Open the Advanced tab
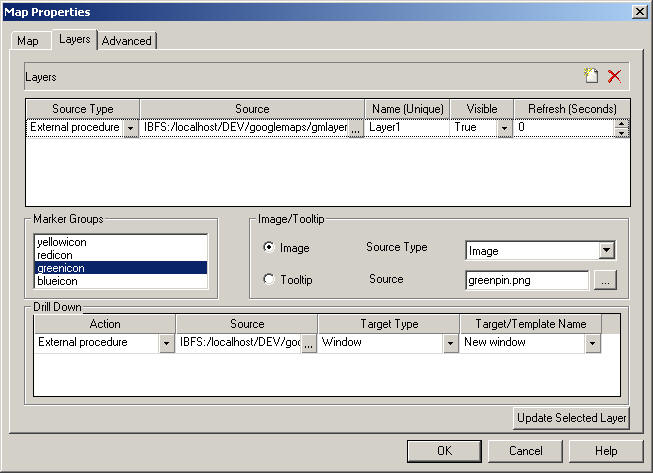653x473 pixels. point(127,41)
